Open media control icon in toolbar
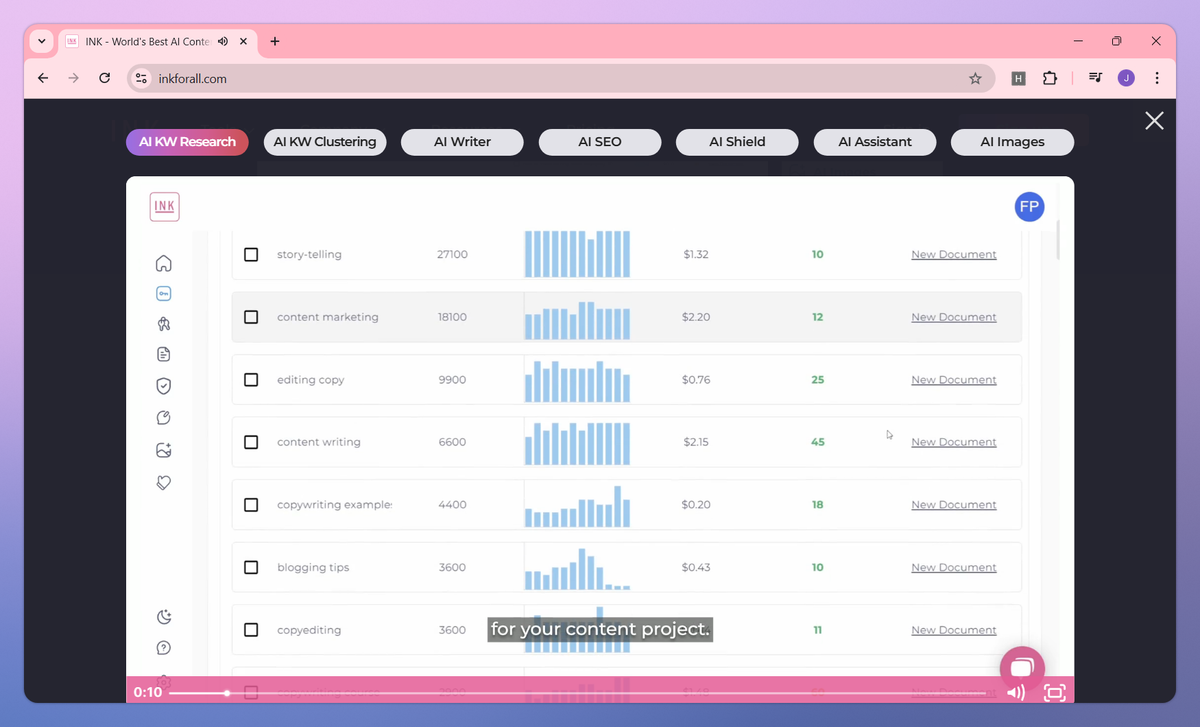Screen dimensions: 1200x727 [x=1095, y=78]
